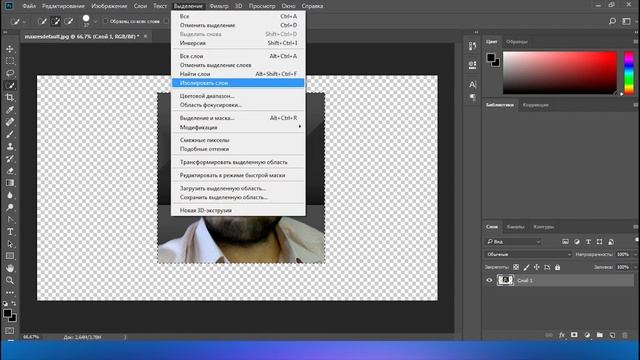
Task: Select the Hand tool
Action: 10,268
